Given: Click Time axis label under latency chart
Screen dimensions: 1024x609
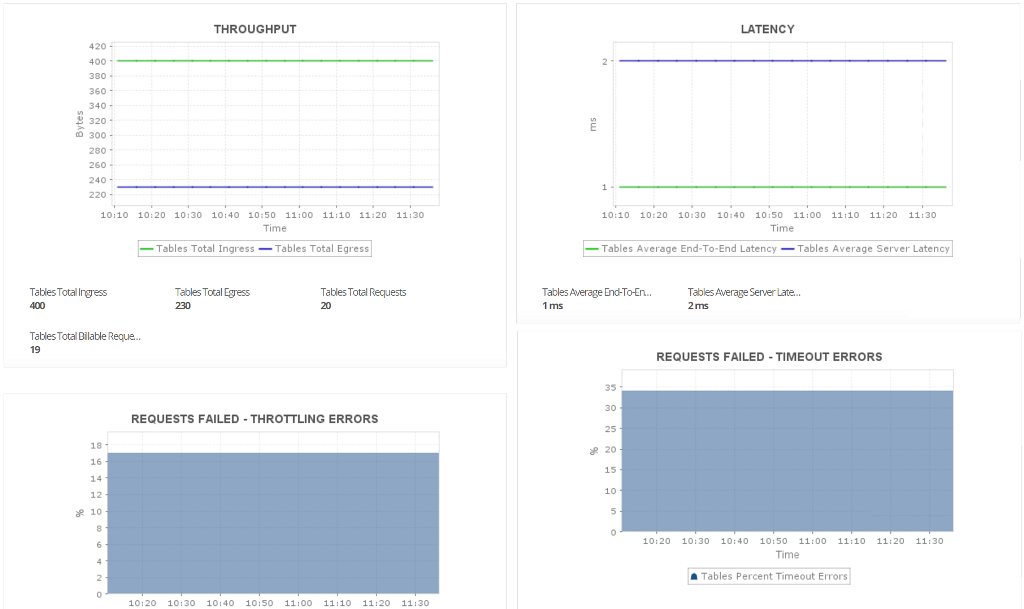Looking at the screenshot, I should coord(782,228).
